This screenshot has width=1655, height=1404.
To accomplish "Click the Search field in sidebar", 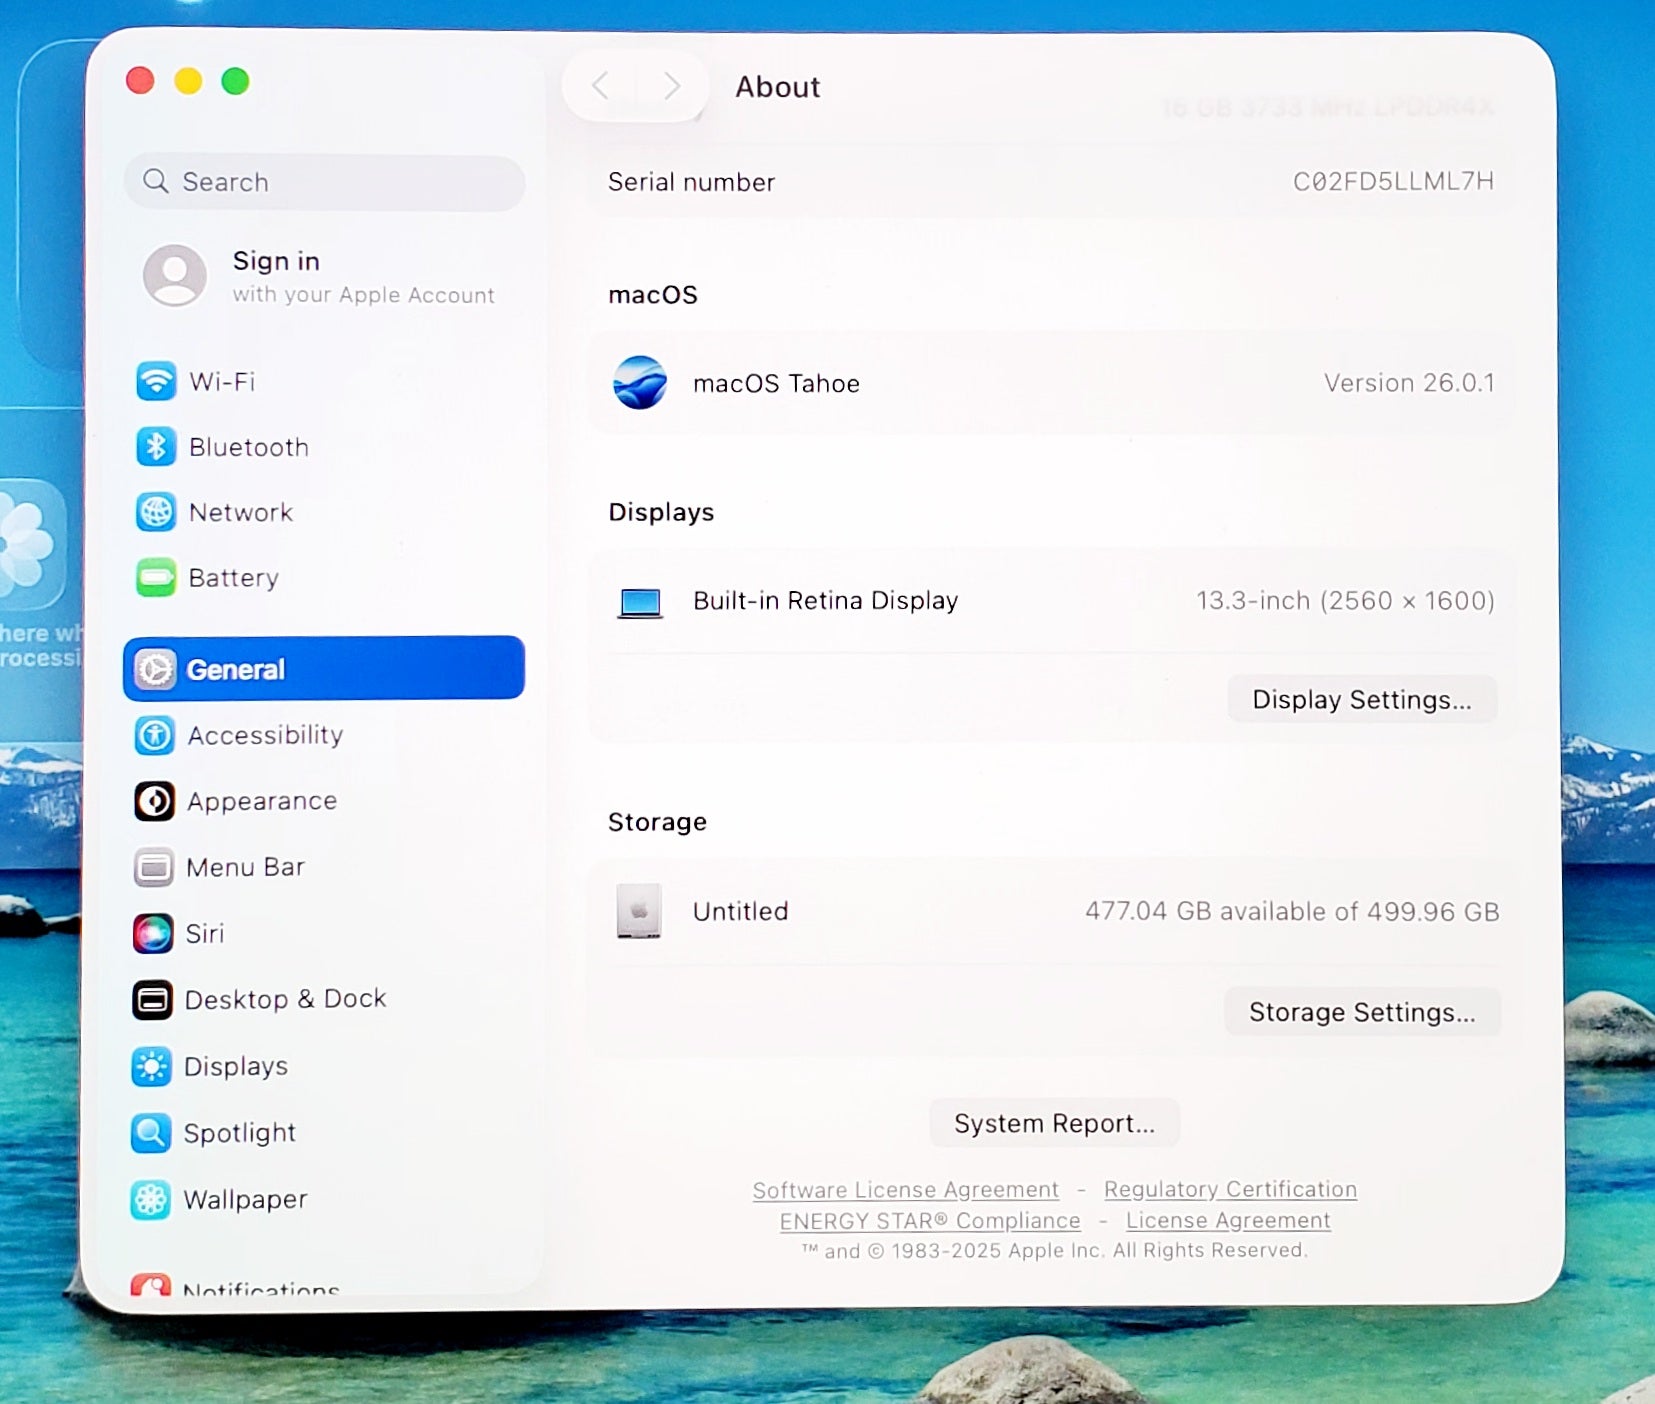I will (324, 182).
